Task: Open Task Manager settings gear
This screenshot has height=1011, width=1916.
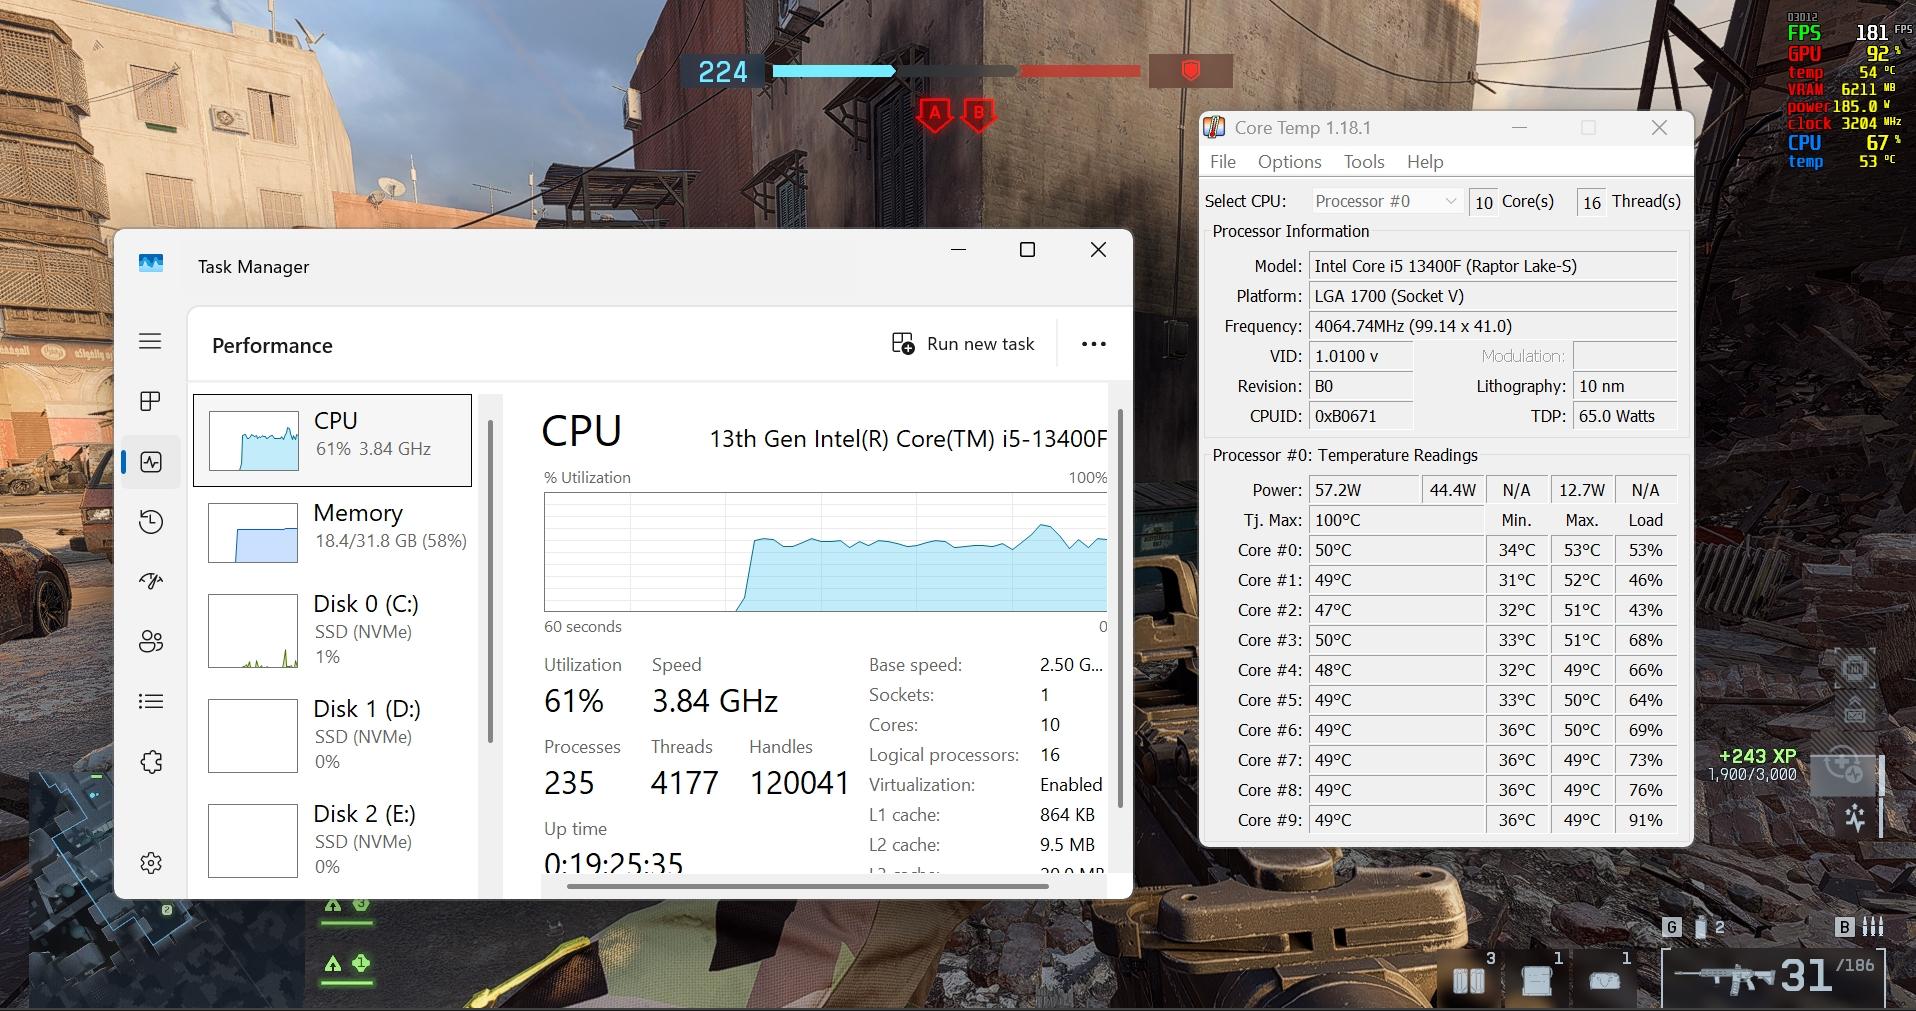Action: 151,863
